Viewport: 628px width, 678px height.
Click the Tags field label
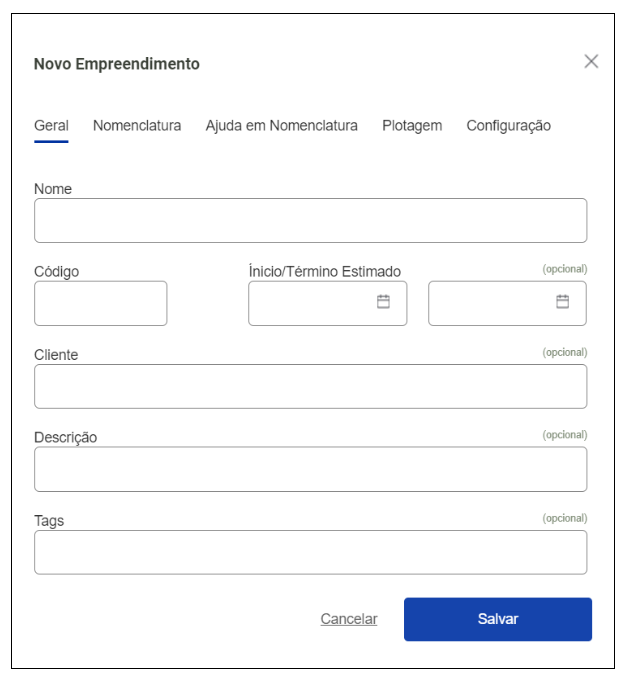coord(49,520)
